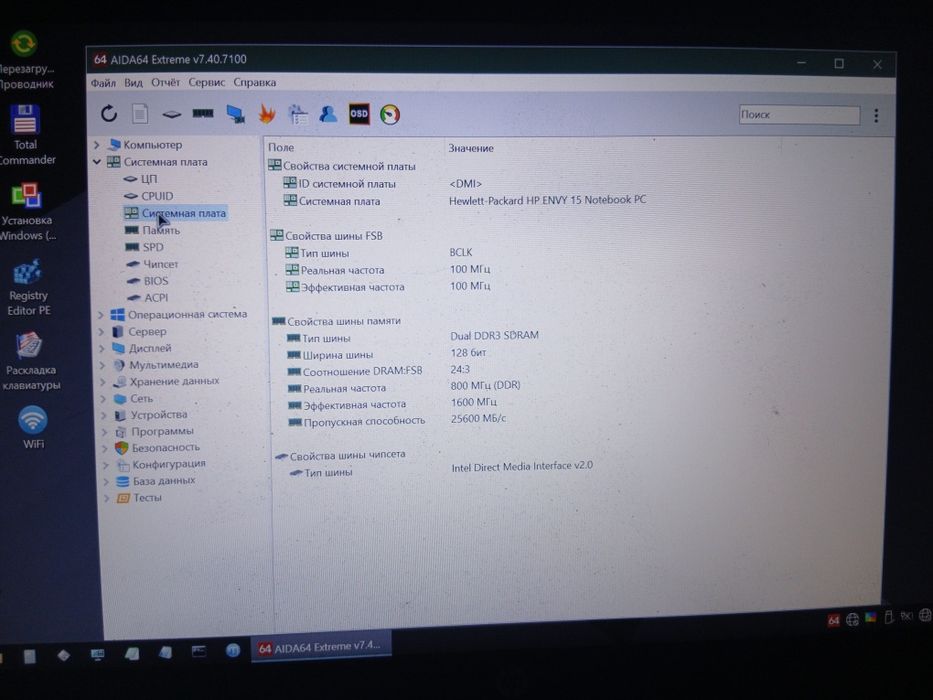Open the Report page icon in toolbar
This screenshot has width=933, height=700.
(140, 113)
